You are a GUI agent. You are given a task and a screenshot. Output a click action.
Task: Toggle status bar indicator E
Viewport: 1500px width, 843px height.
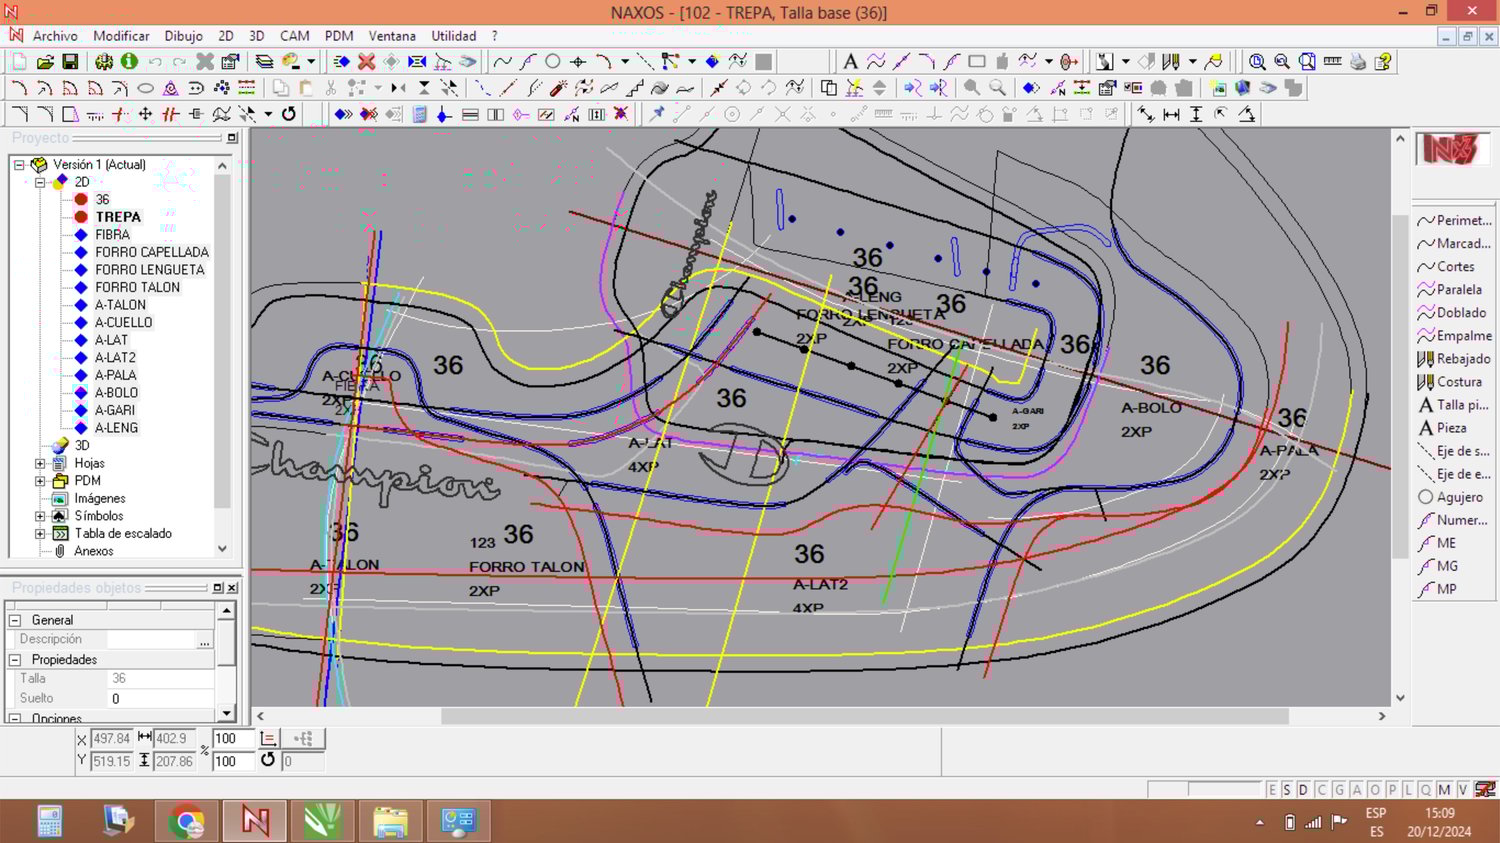(1272, 790)
